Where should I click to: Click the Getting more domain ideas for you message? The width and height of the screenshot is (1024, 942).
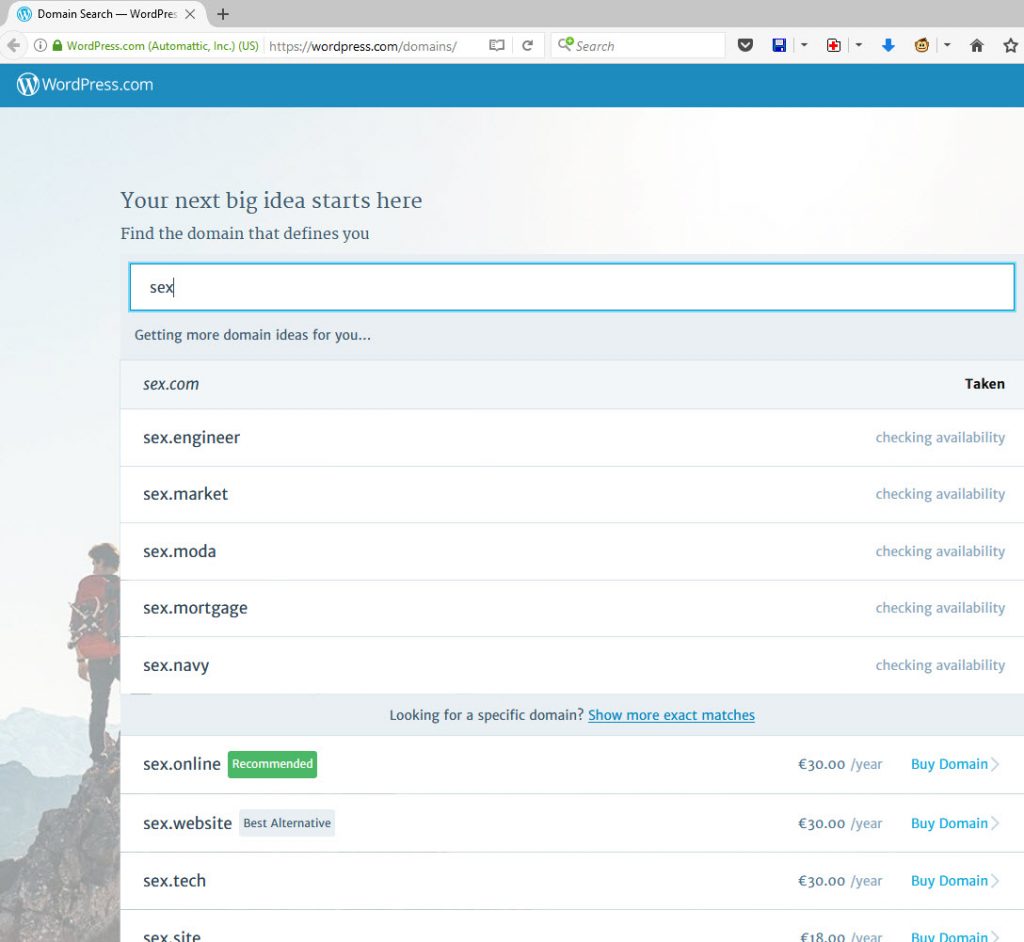pyautogui.click(x=252, y=335)
